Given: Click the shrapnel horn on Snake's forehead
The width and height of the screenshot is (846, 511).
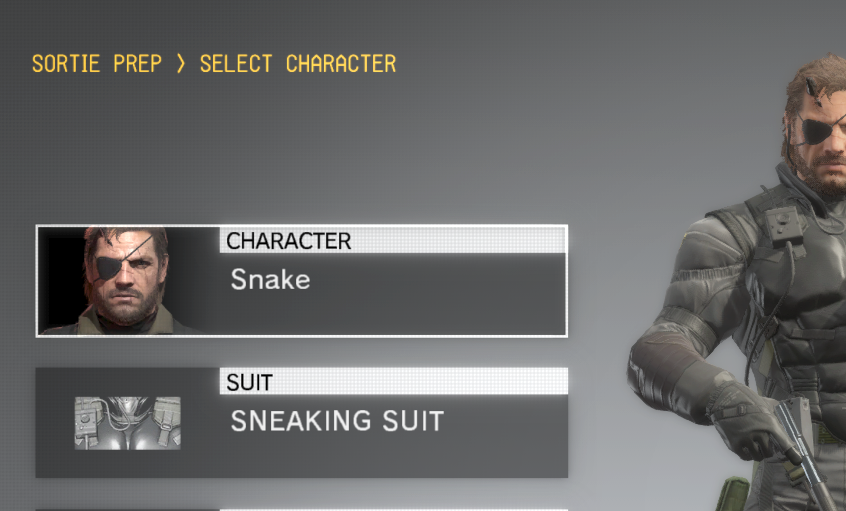Looking at the screenshot, I should (x=812, y=90).
